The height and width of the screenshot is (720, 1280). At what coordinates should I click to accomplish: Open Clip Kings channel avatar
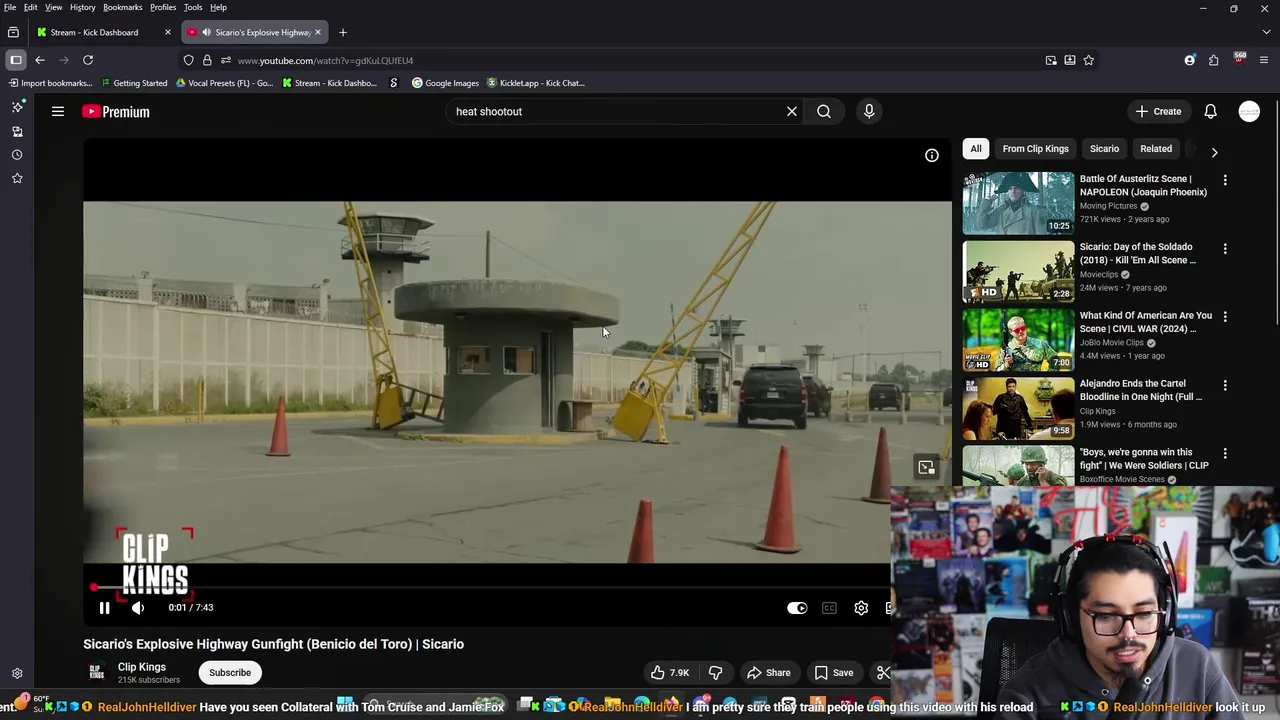click(x=96, y=672)
